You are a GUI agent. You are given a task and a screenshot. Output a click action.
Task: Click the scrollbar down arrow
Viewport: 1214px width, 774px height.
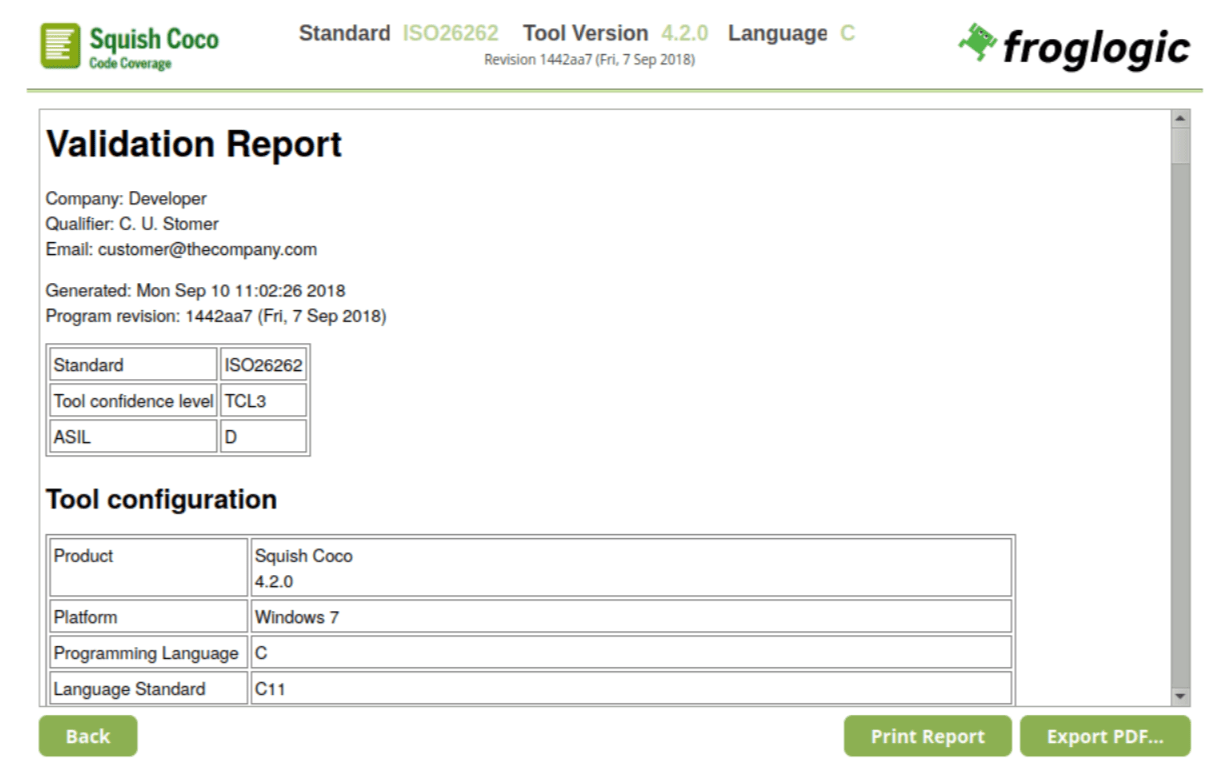(x=1180, y=695)
